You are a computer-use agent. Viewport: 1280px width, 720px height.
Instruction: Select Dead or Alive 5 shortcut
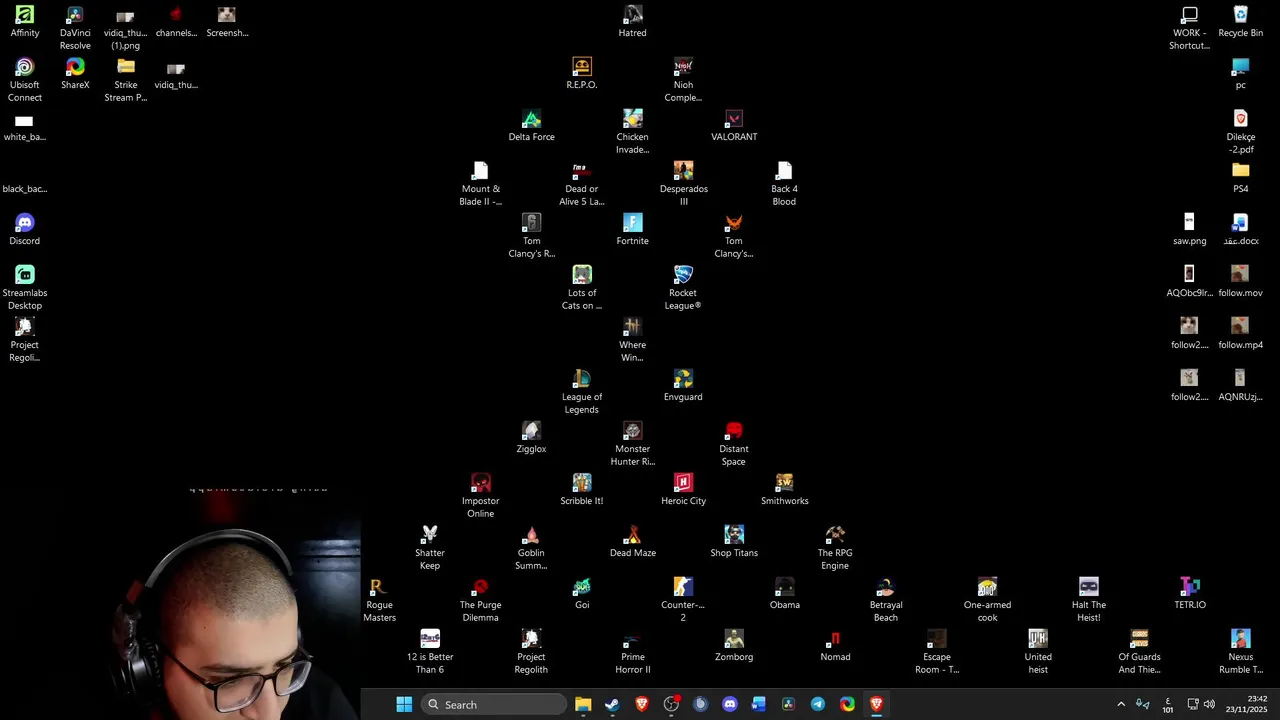[x=582, y=184]
